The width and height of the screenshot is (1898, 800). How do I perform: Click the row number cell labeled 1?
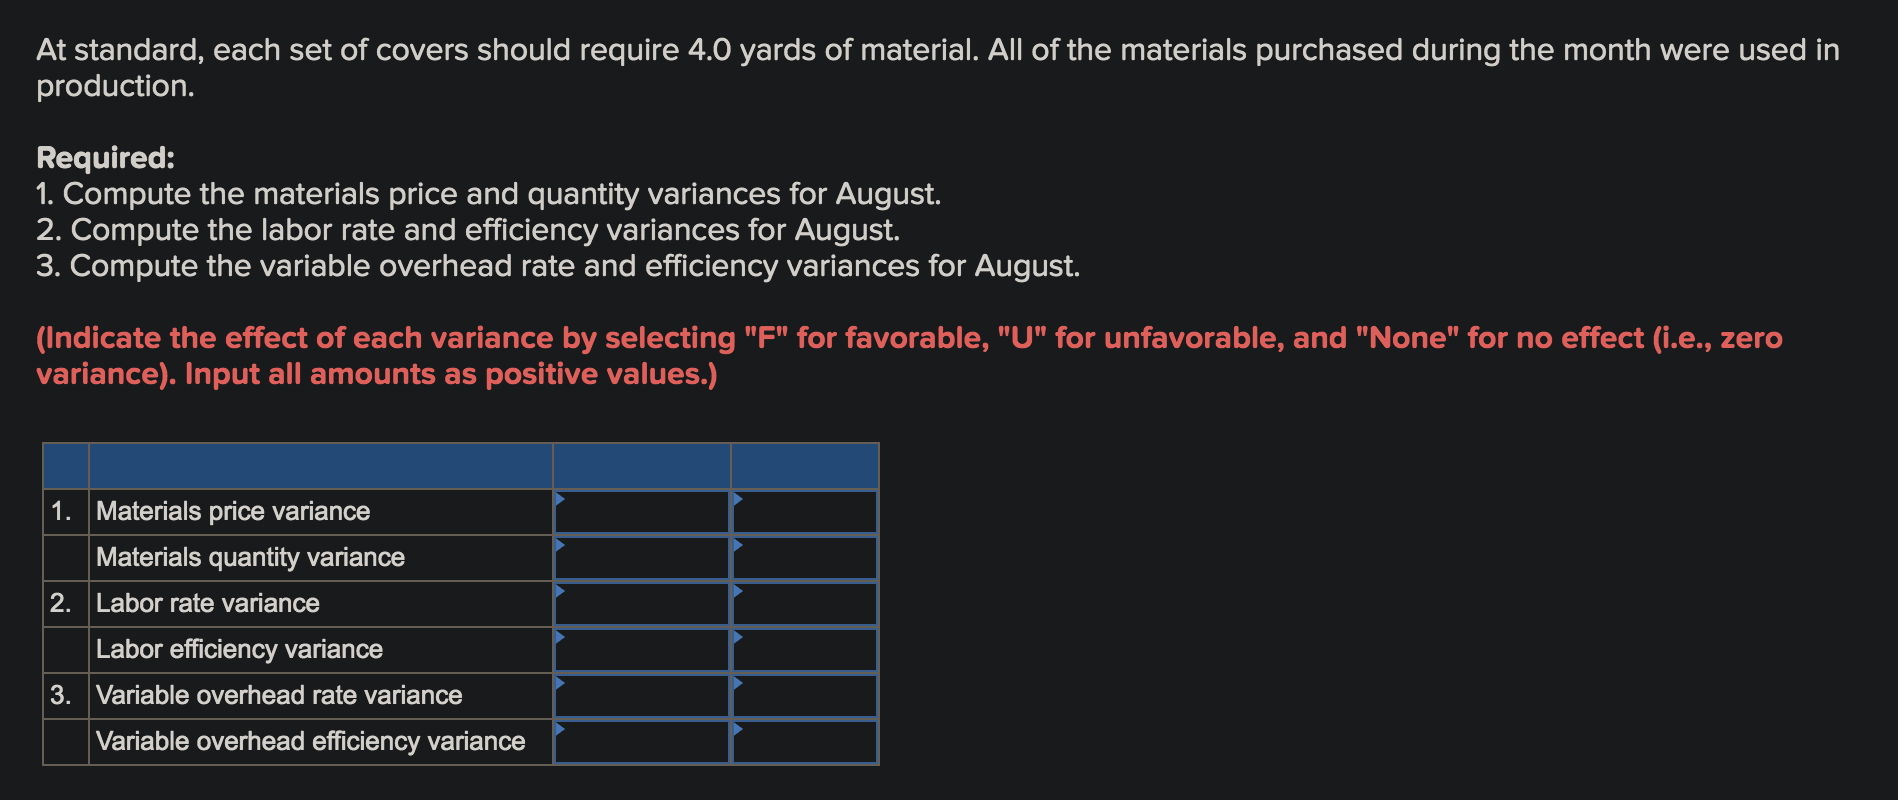(65, 511)
